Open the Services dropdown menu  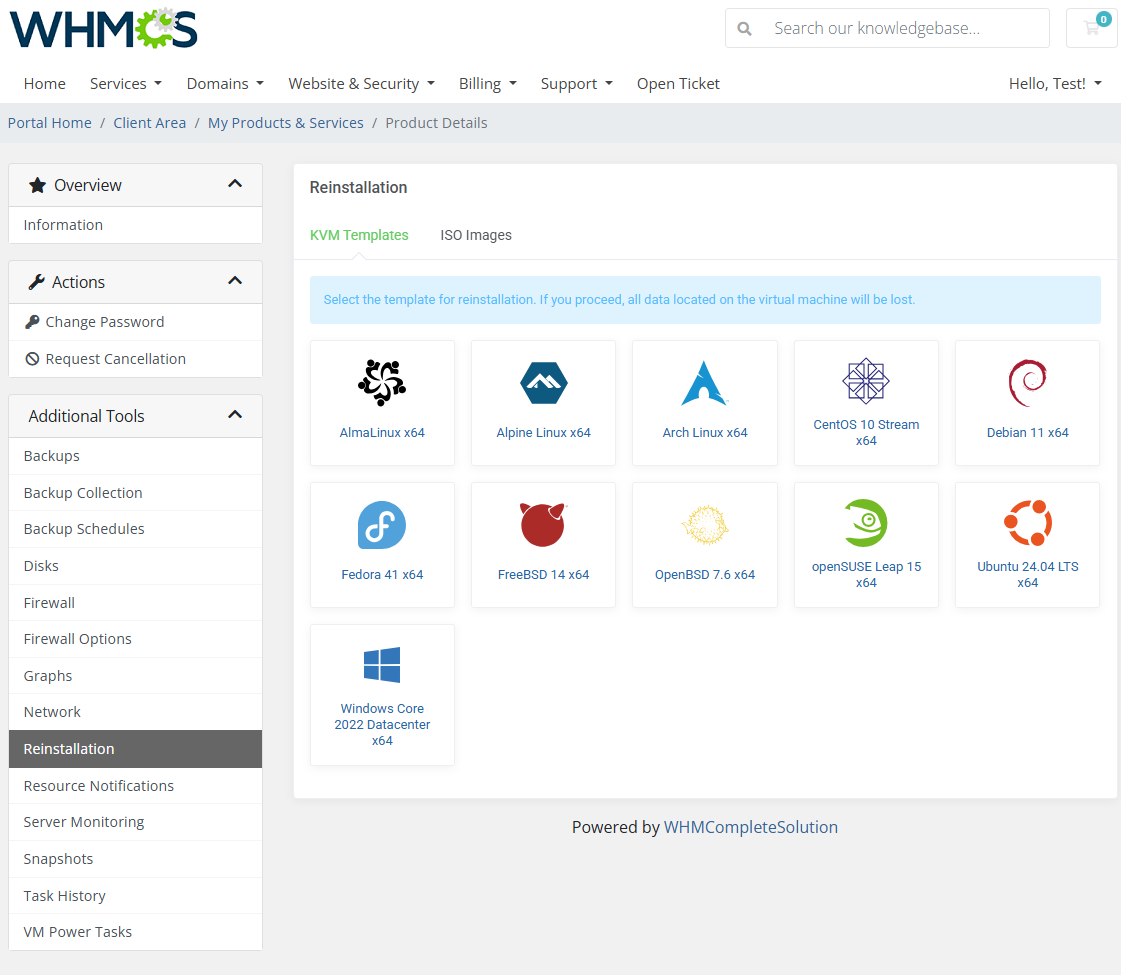pyautogui.click(x=126, y=84)
